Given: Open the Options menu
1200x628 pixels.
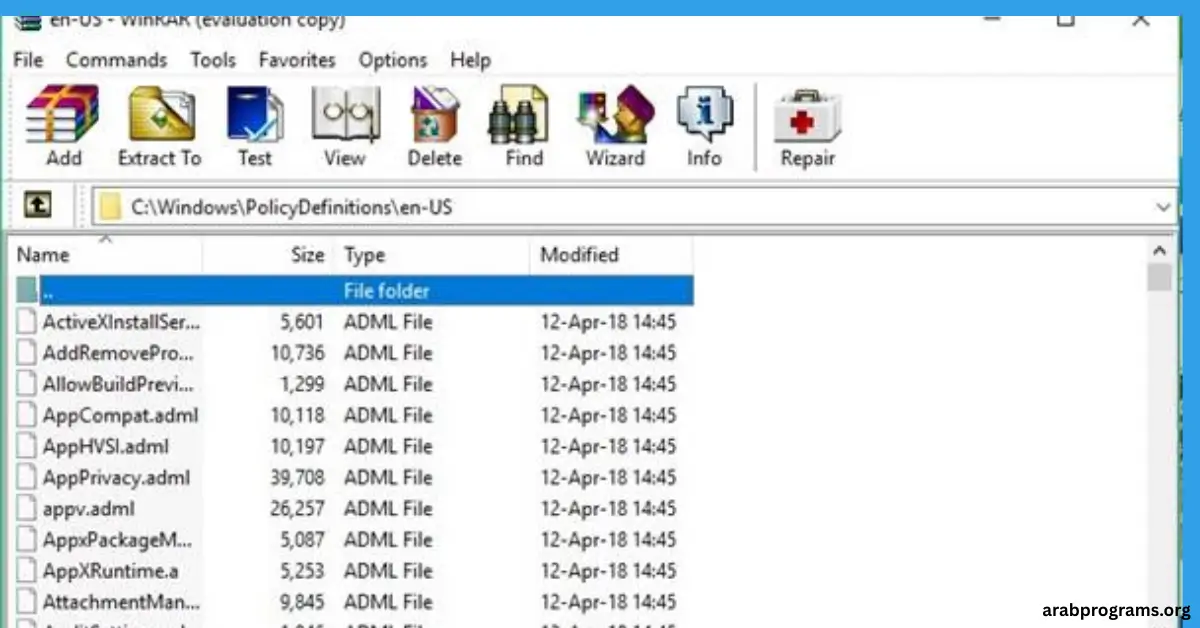Looking at the screenshot, I should 393,60.
